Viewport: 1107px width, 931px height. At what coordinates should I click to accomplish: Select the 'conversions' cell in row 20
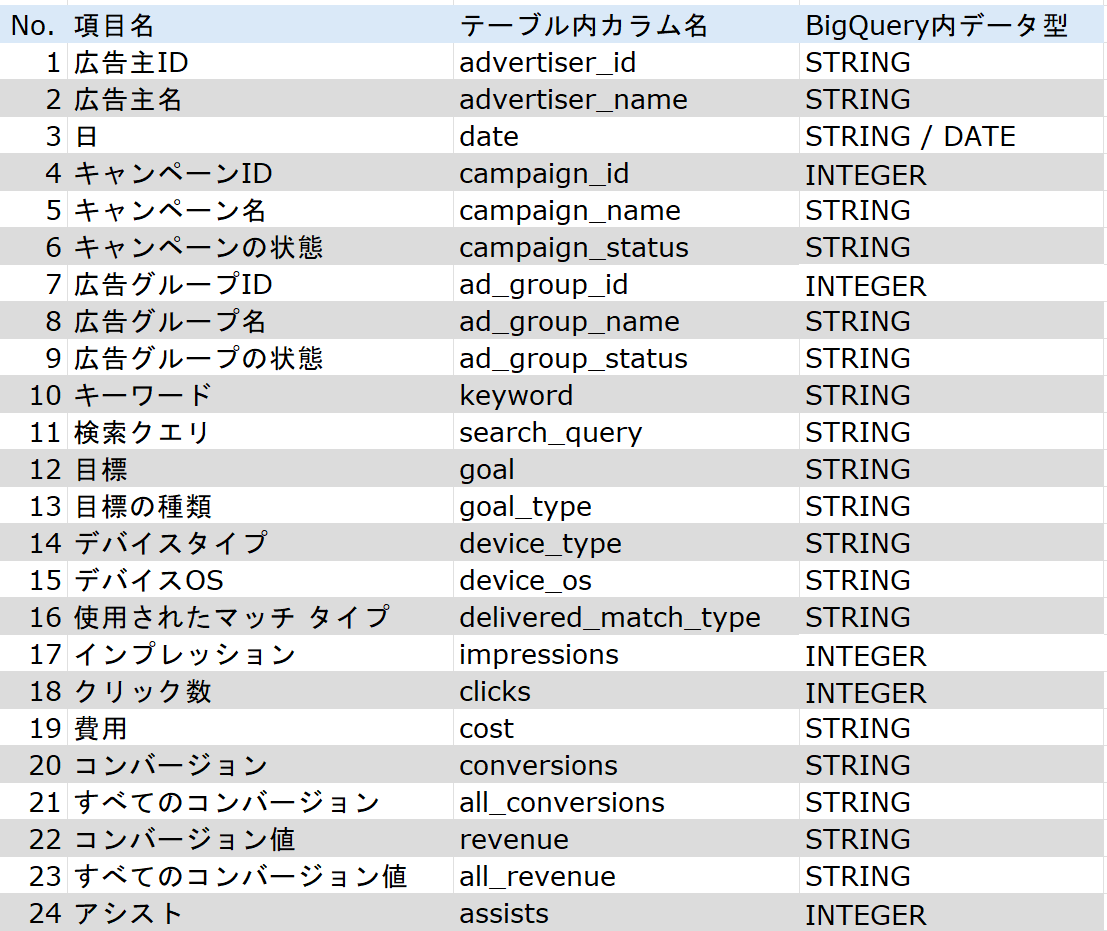pos(626,765)
